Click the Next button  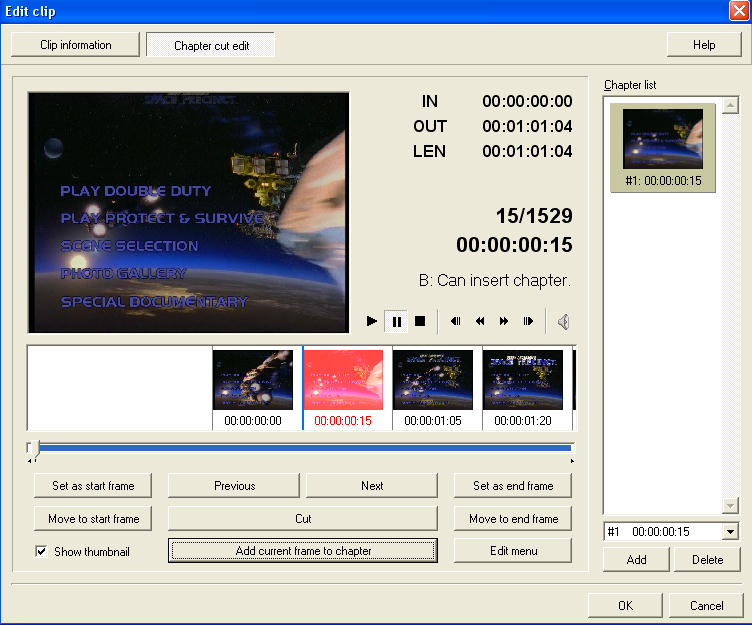[x=372, y=486]
